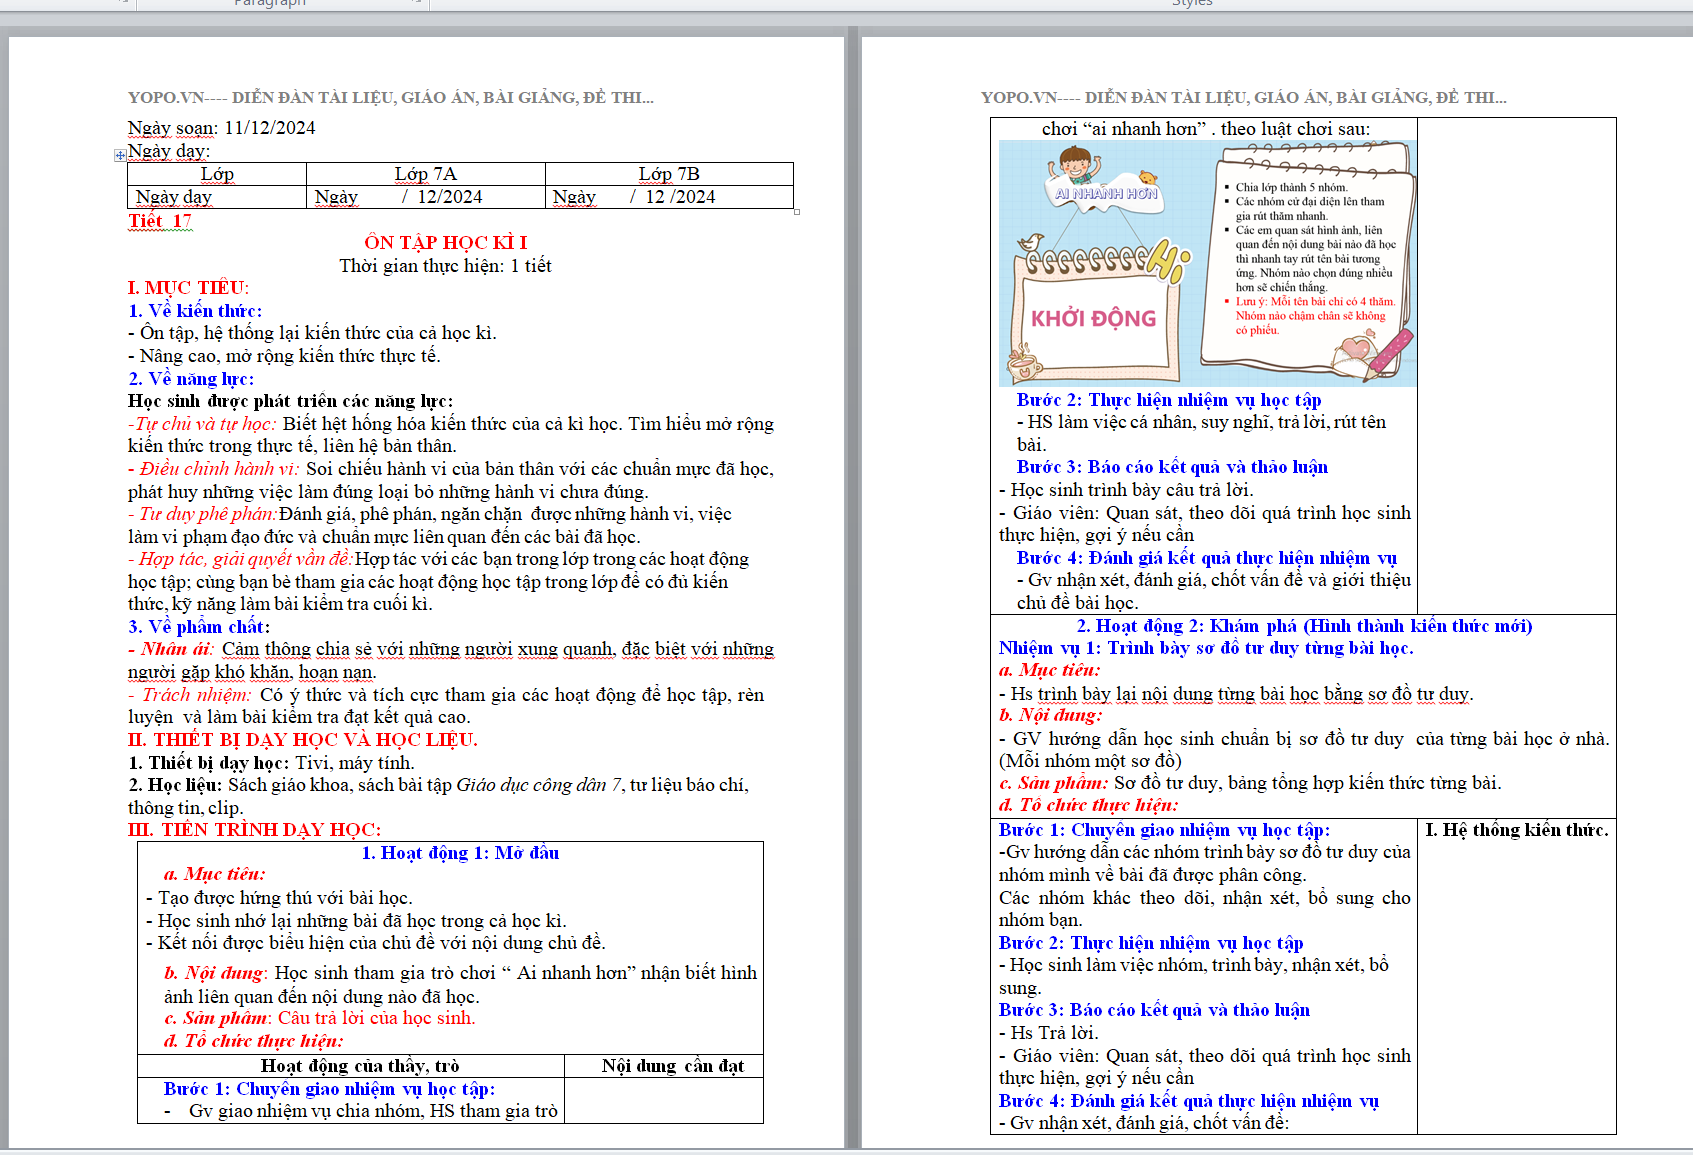The width and height of the screenshot is (1693, 1155).
Task: Click the "Nhiệm vụ 1: Trình bày sơ đồ tư duy" line
Action: (x=1205, y=648)
